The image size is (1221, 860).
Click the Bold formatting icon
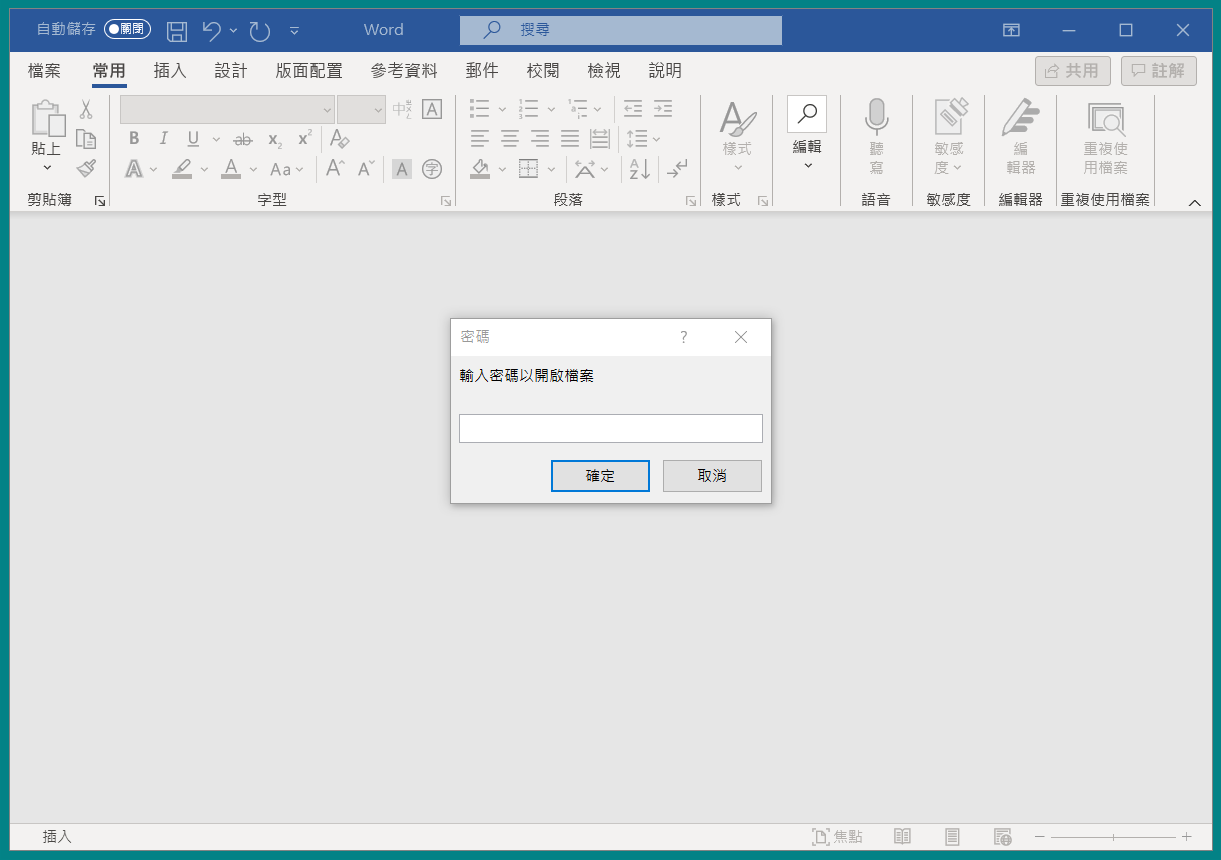(134, 139)
